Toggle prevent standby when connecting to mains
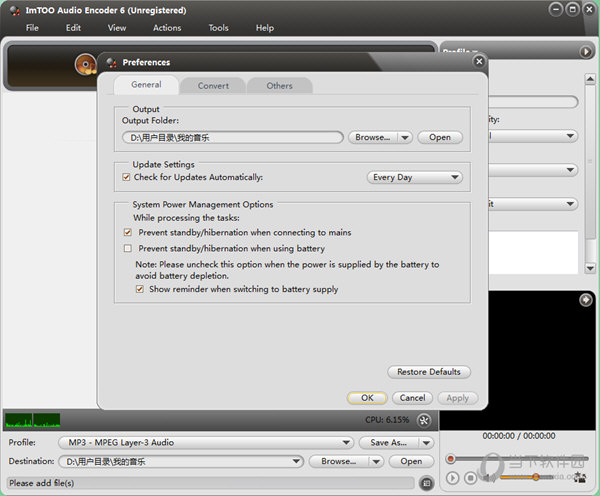 point(128,232)
